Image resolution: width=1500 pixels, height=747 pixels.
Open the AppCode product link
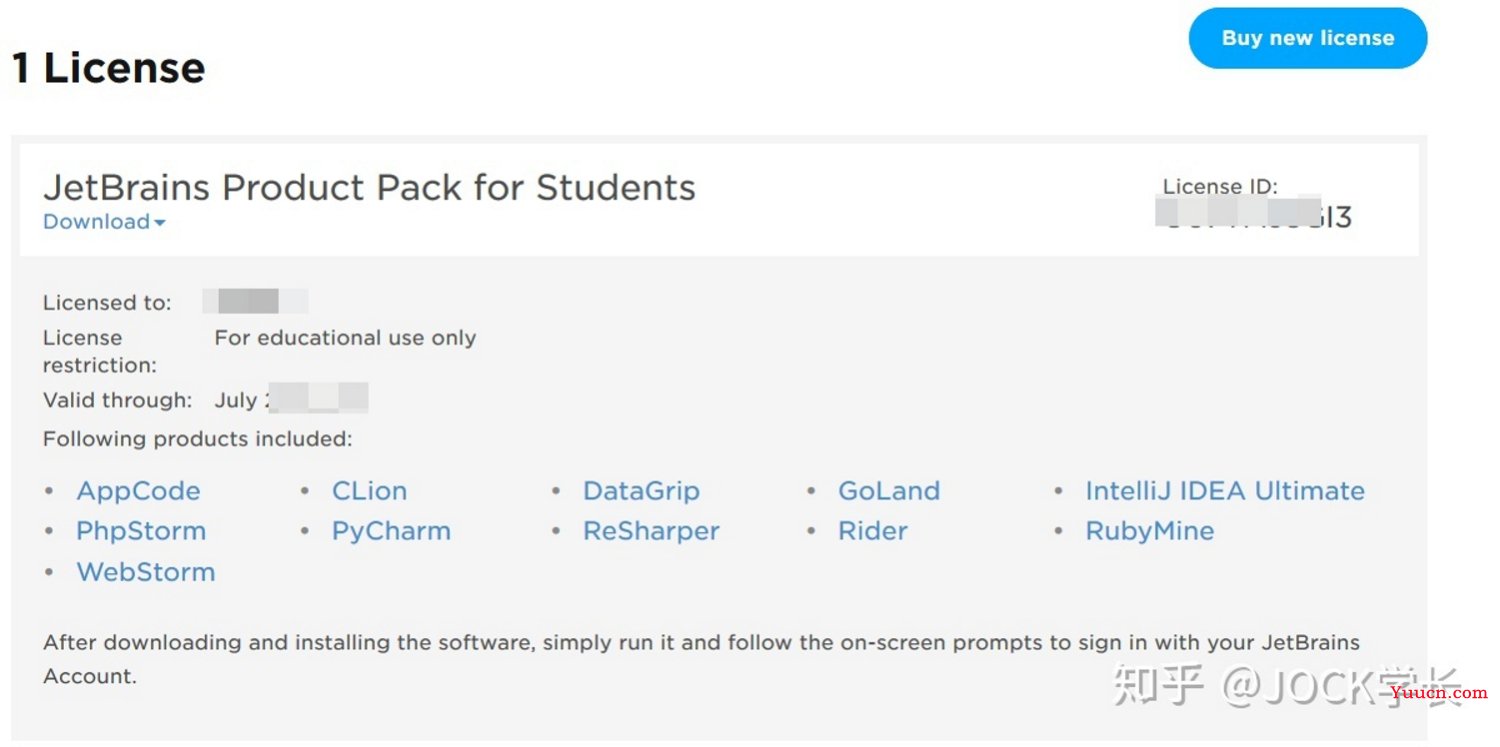(x=138, y=491)
